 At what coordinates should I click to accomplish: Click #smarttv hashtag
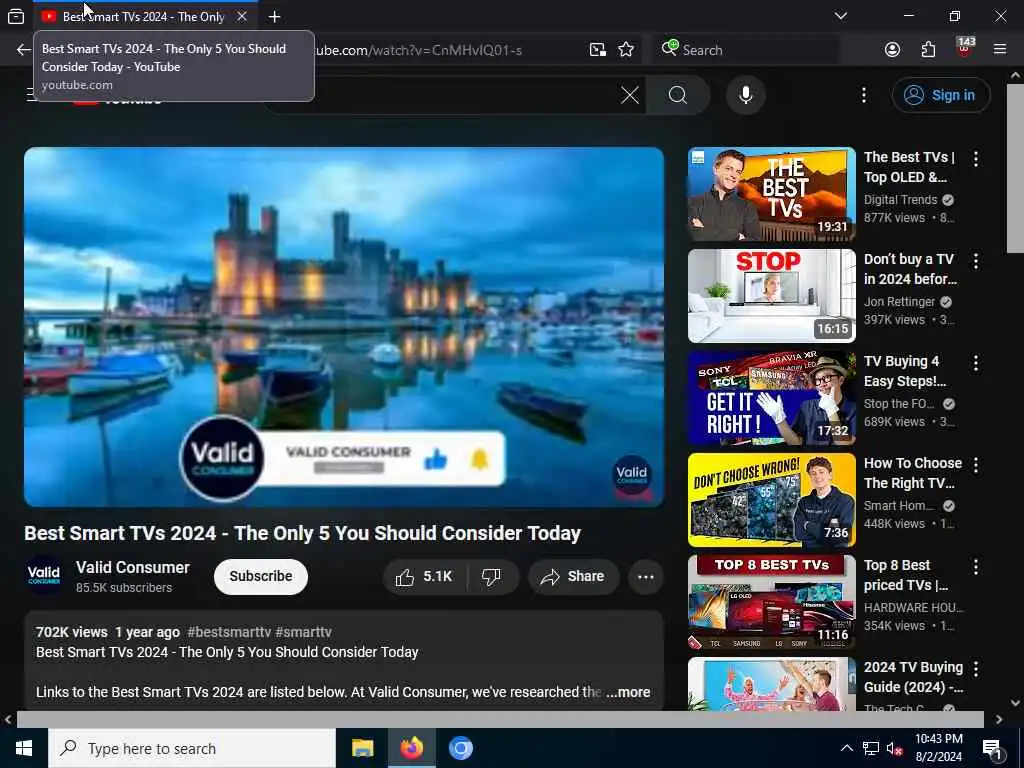tap(303, 632)
